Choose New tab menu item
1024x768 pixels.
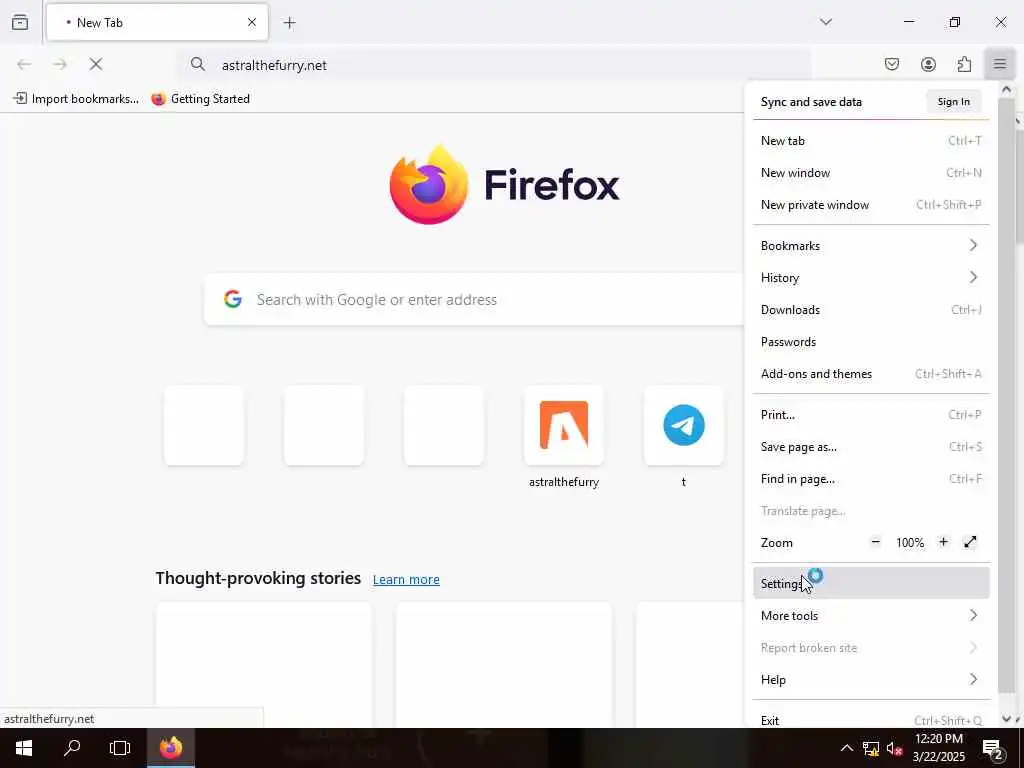click(x=871, y=140)
